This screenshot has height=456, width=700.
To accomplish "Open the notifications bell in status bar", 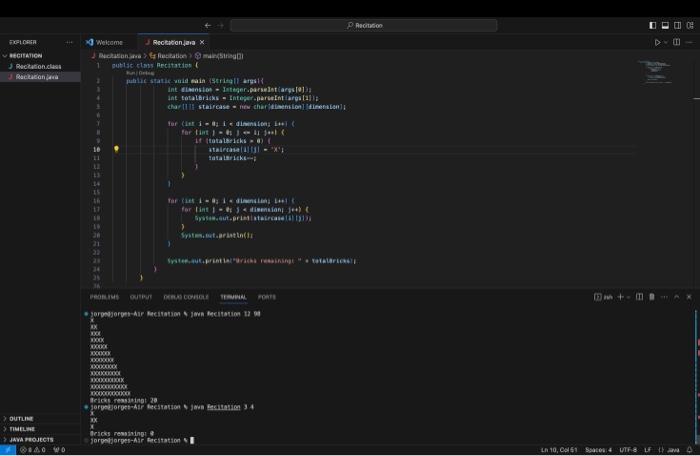I will pyautogui.click(x=689, y=450).
